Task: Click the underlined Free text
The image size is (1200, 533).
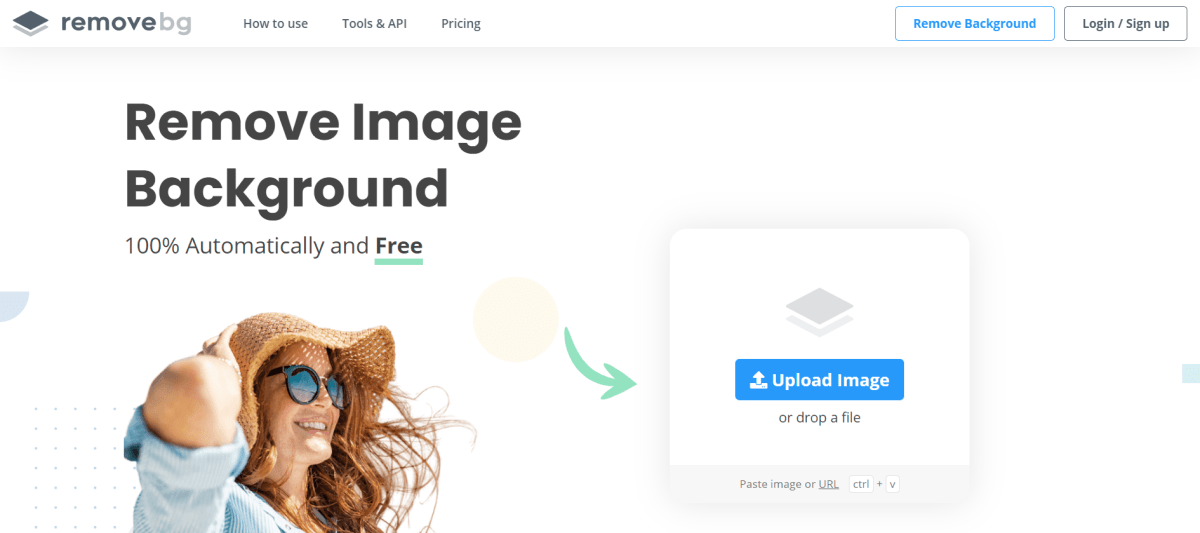Action: 399,246
